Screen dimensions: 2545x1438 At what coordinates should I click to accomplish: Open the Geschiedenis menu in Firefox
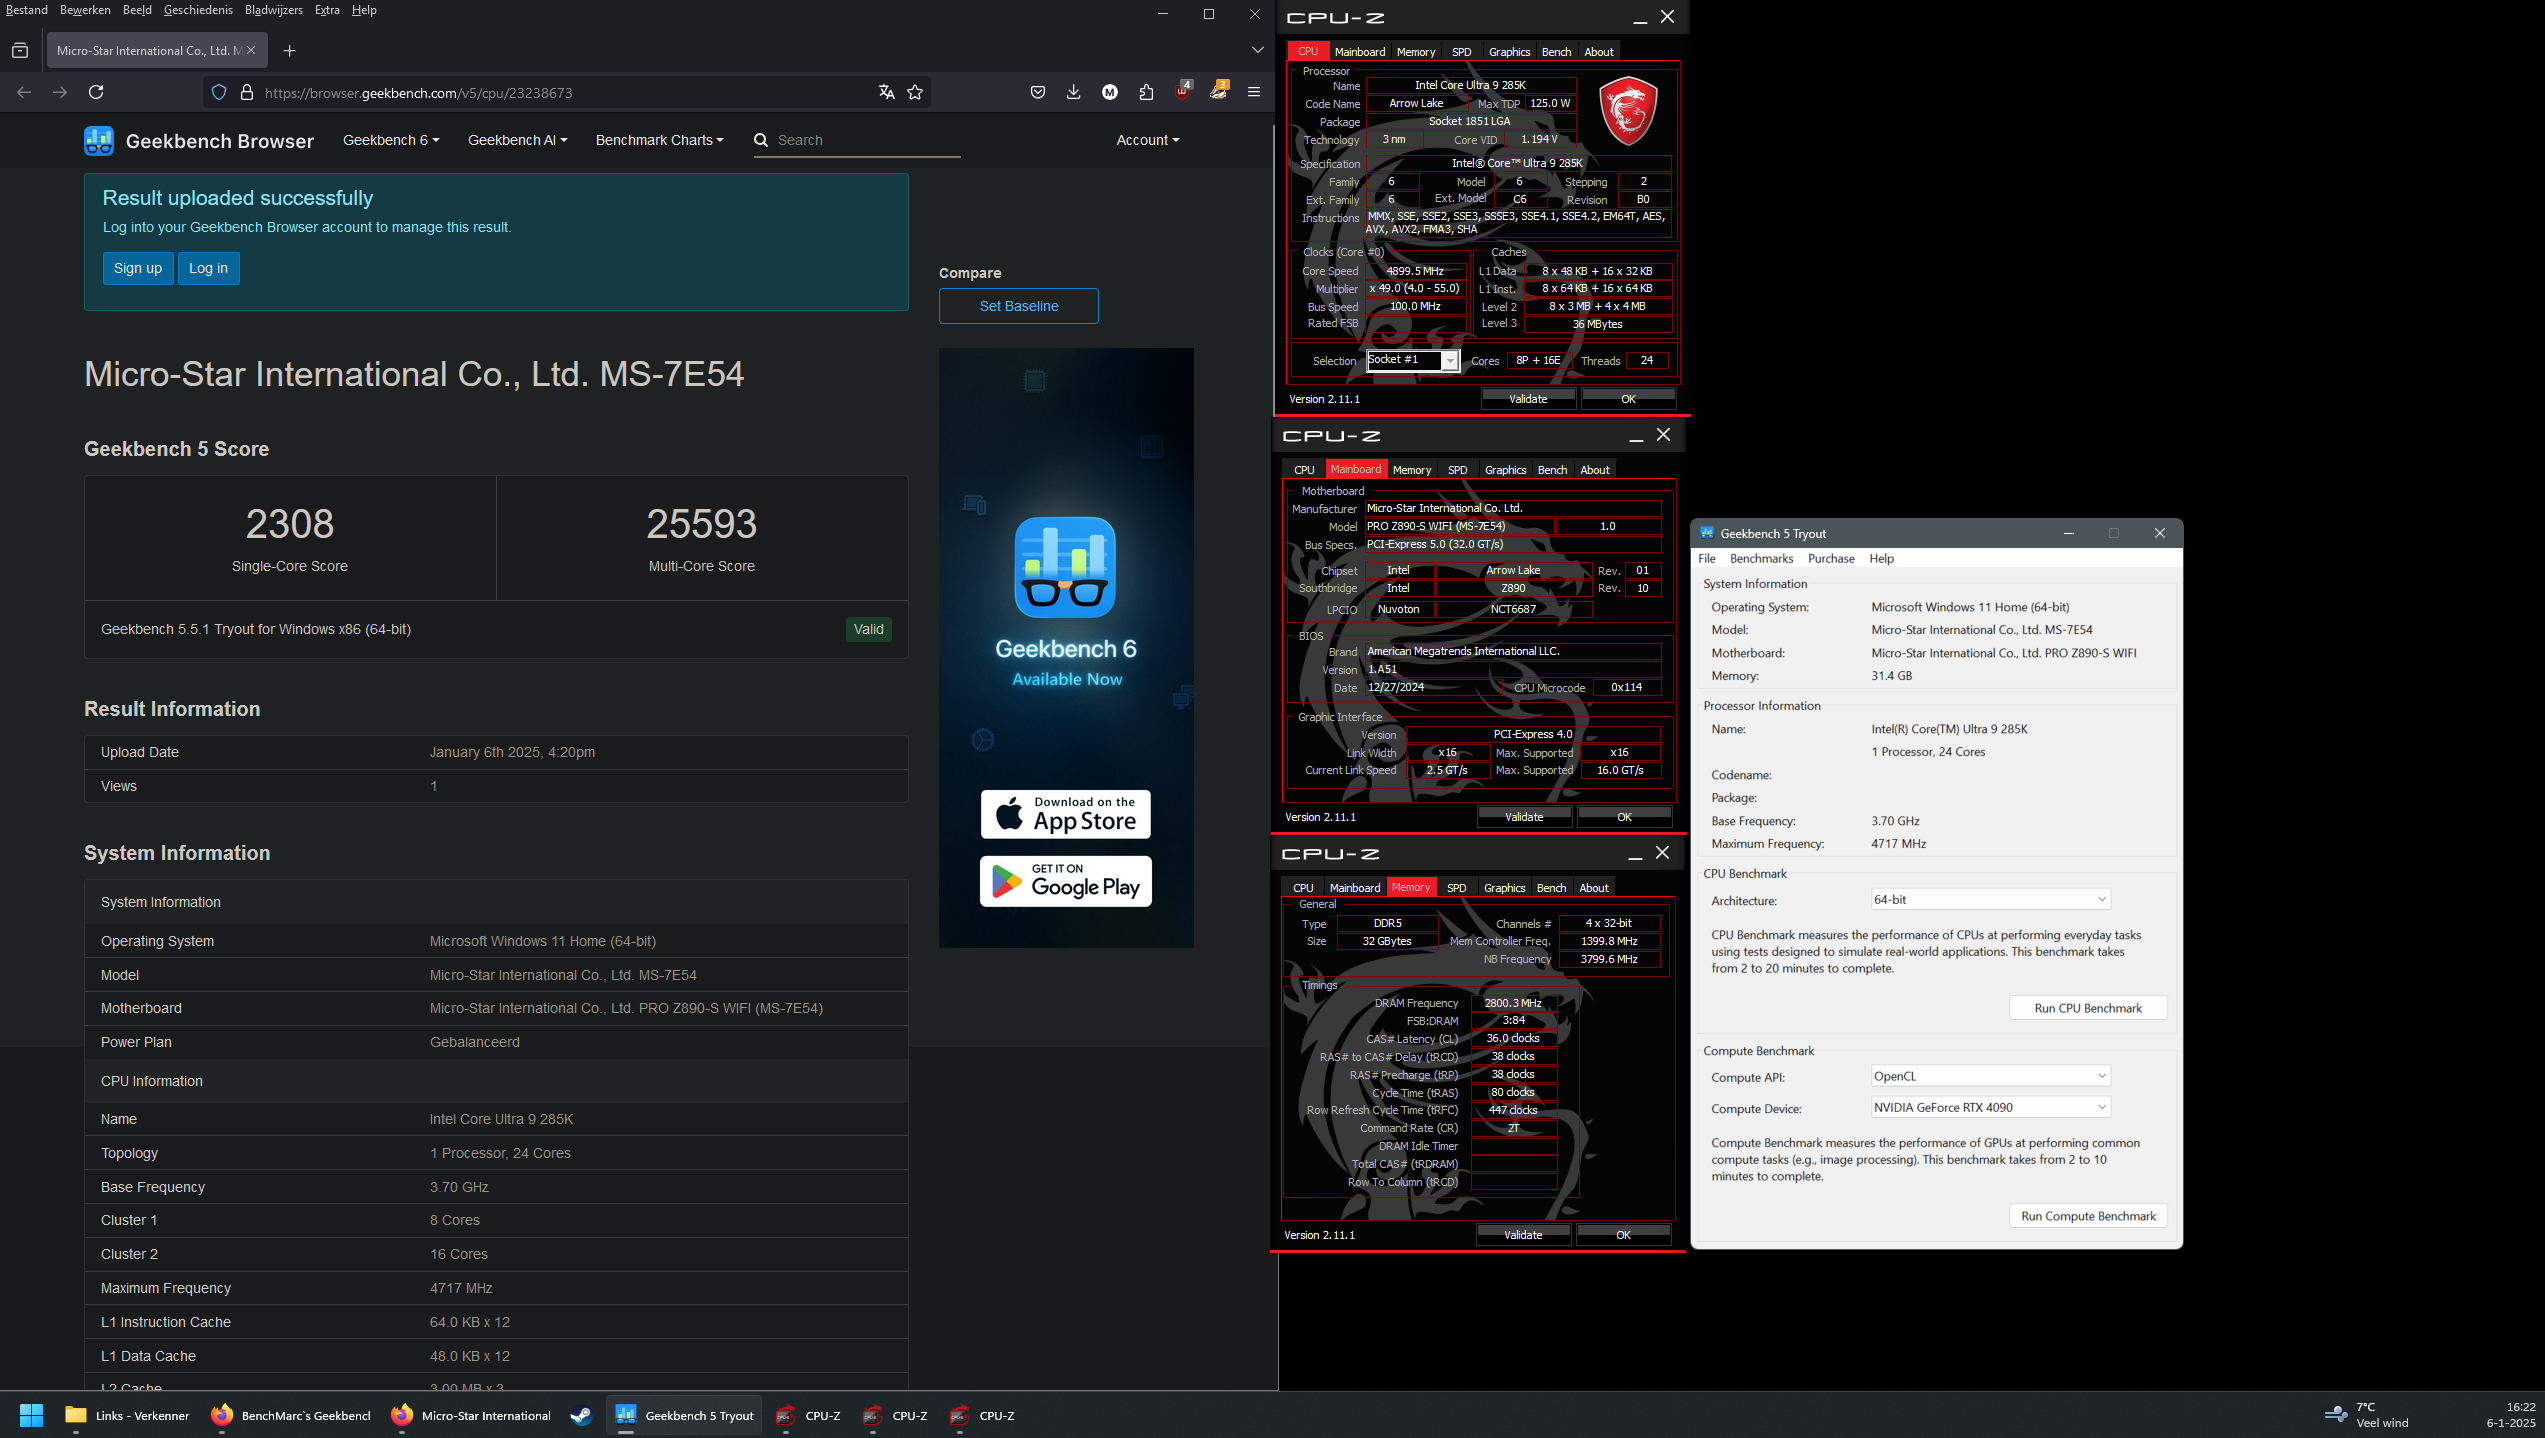198,10
